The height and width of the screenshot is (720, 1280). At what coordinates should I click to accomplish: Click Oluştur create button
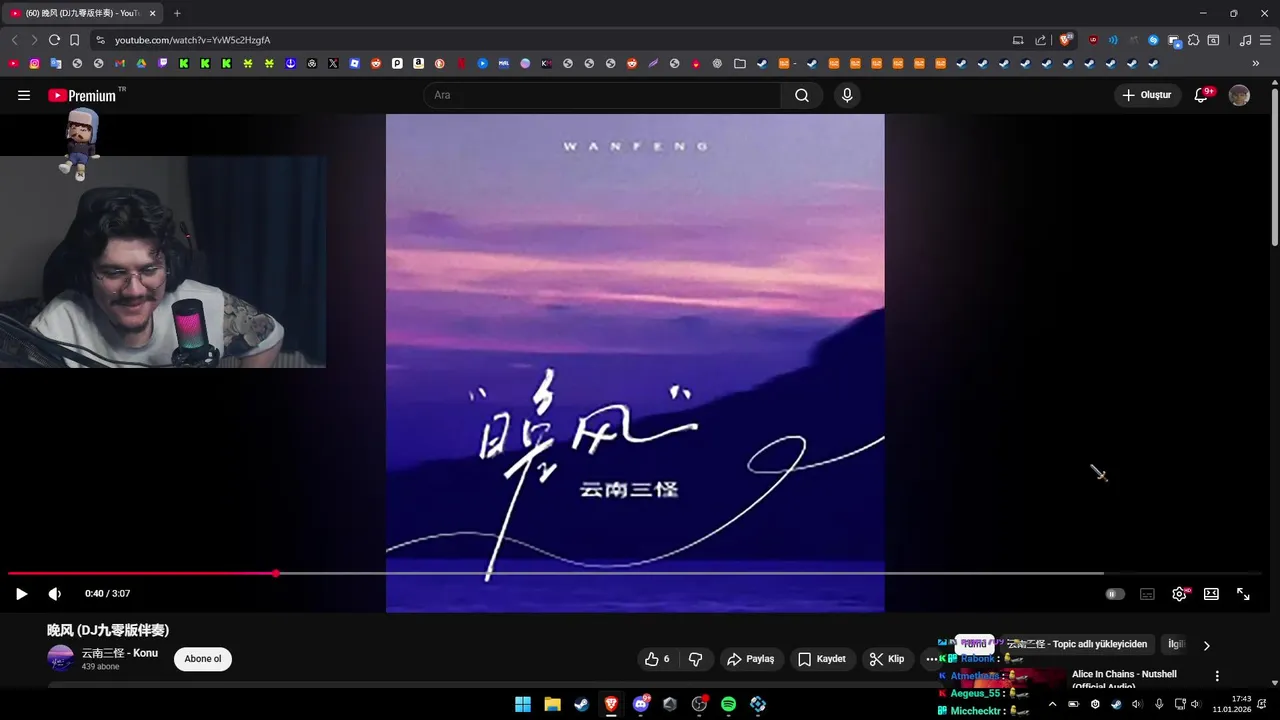click(x=1148, y=95)
